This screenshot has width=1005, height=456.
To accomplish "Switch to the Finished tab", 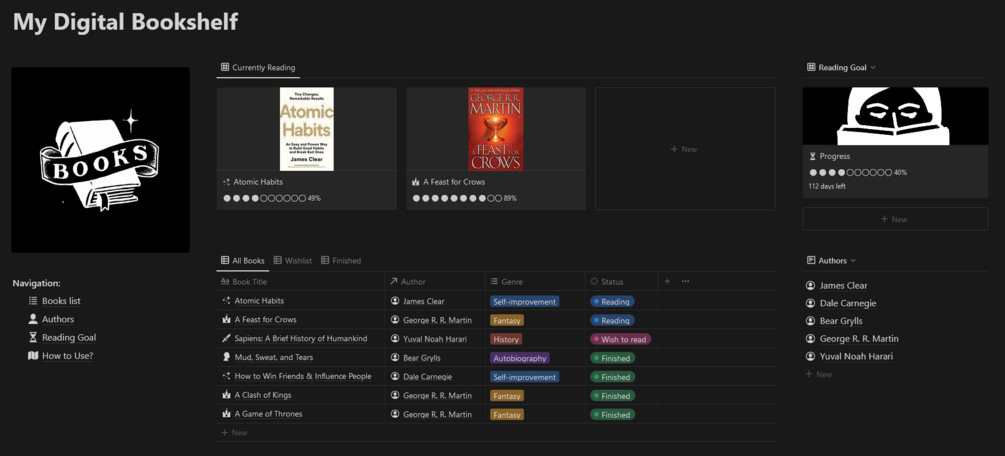I will click(341, 260).
